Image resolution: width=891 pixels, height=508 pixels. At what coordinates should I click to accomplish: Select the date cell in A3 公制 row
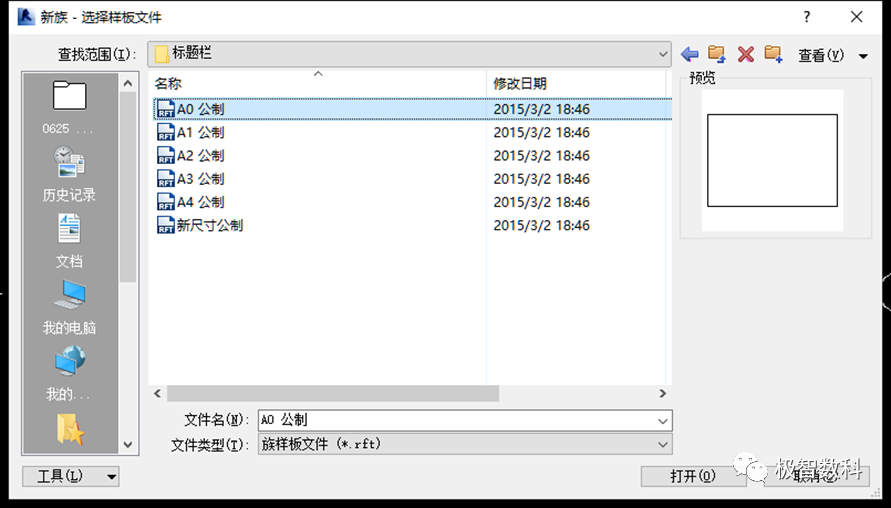542,179
